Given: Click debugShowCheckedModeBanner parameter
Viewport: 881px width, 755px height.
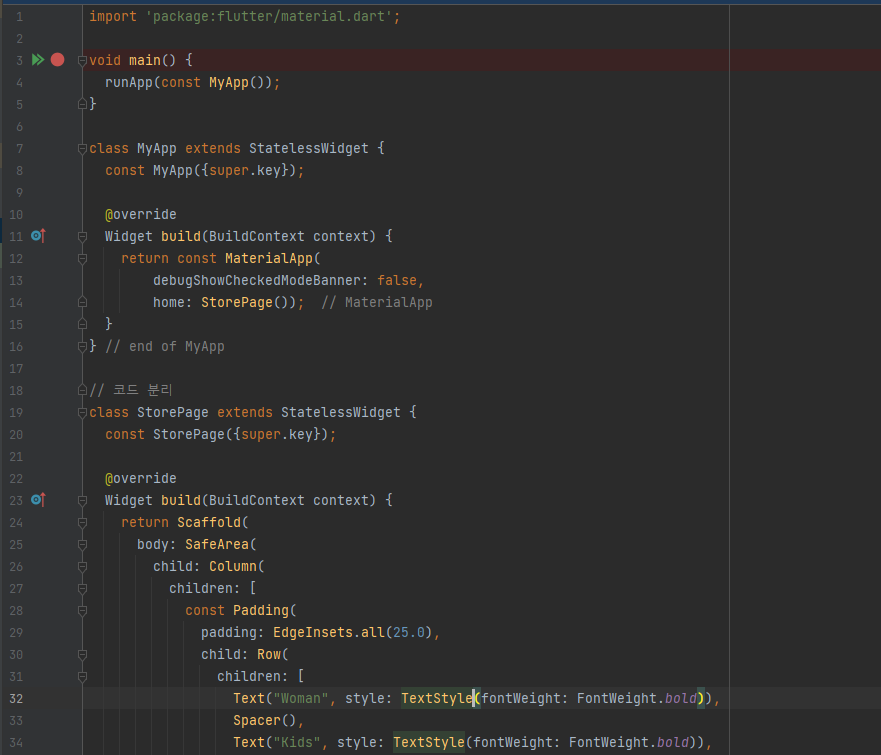Looking at the screenshot, I should (257, 280).
